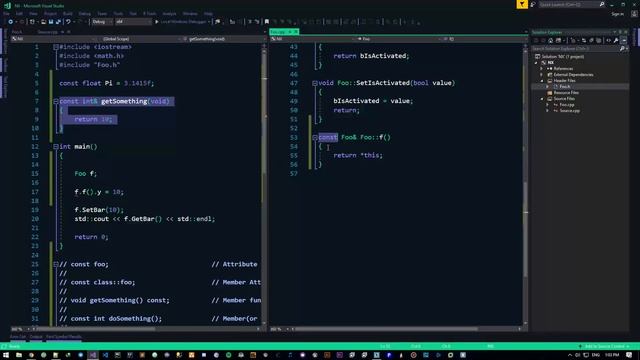Click the Navigate Backward toolbar icon
The width and height of the screenshot is (640, 360).
(x=11, y=22)
